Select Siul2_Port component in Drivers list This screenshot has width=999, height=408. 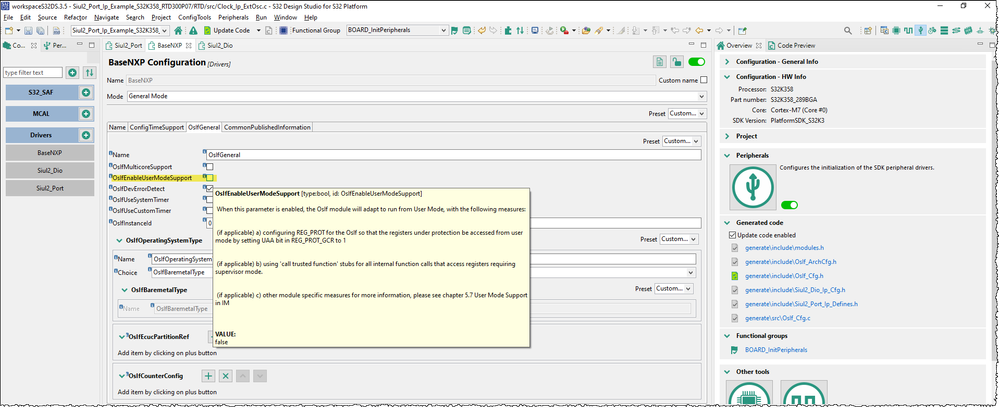[x=50, y=189]
